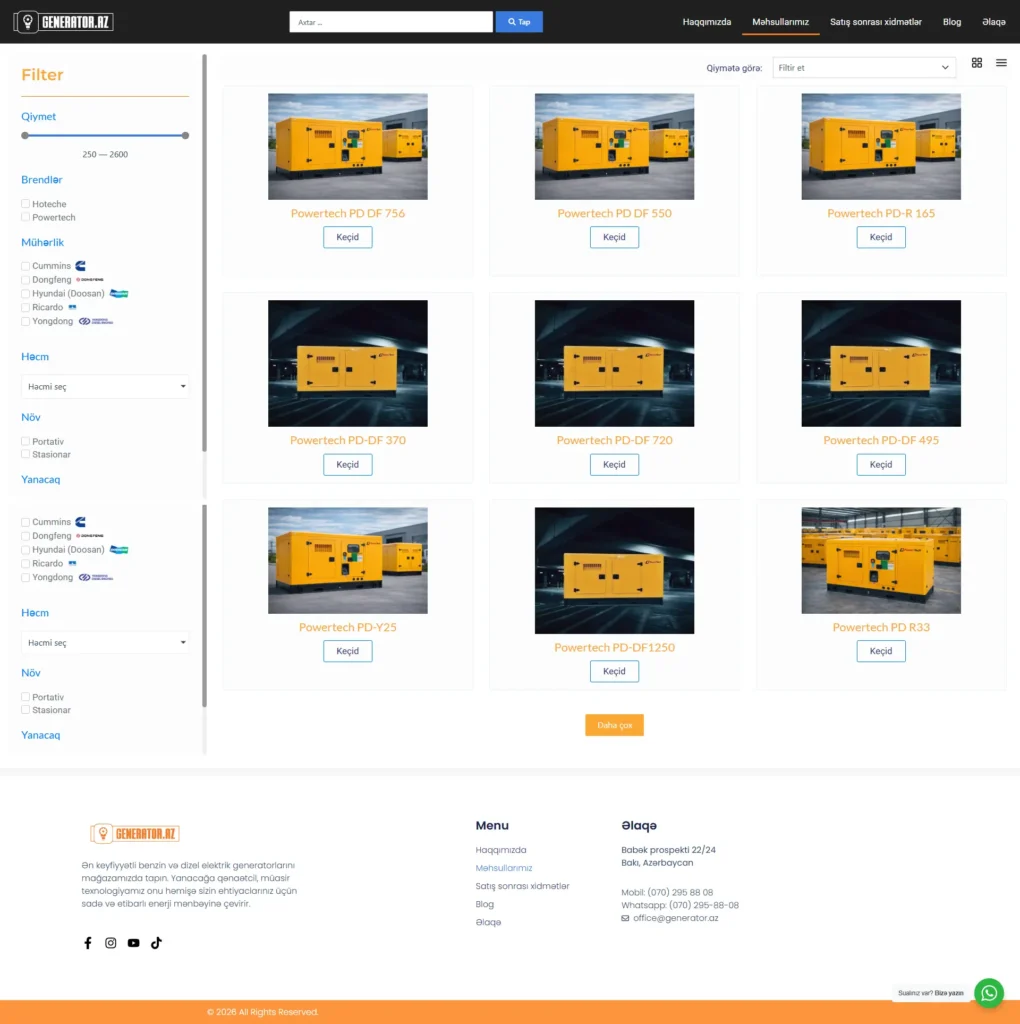The width and height of the screenshot is (1020, 1024).
Task: Click the Cummins logo in Mühərrik filter
Action: [80, 266]
